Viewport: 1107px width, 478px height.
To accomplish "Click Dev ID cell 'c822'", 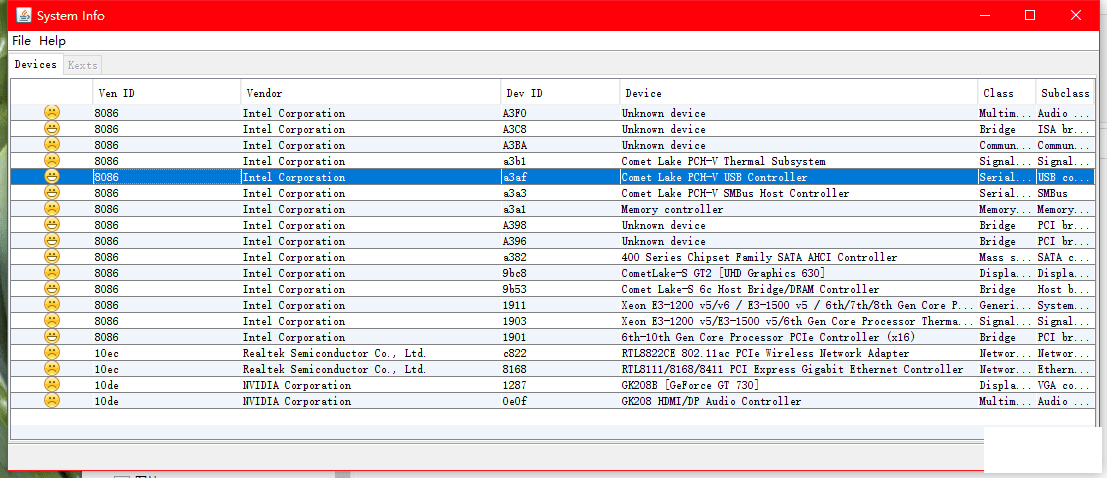I will (561, 353).
